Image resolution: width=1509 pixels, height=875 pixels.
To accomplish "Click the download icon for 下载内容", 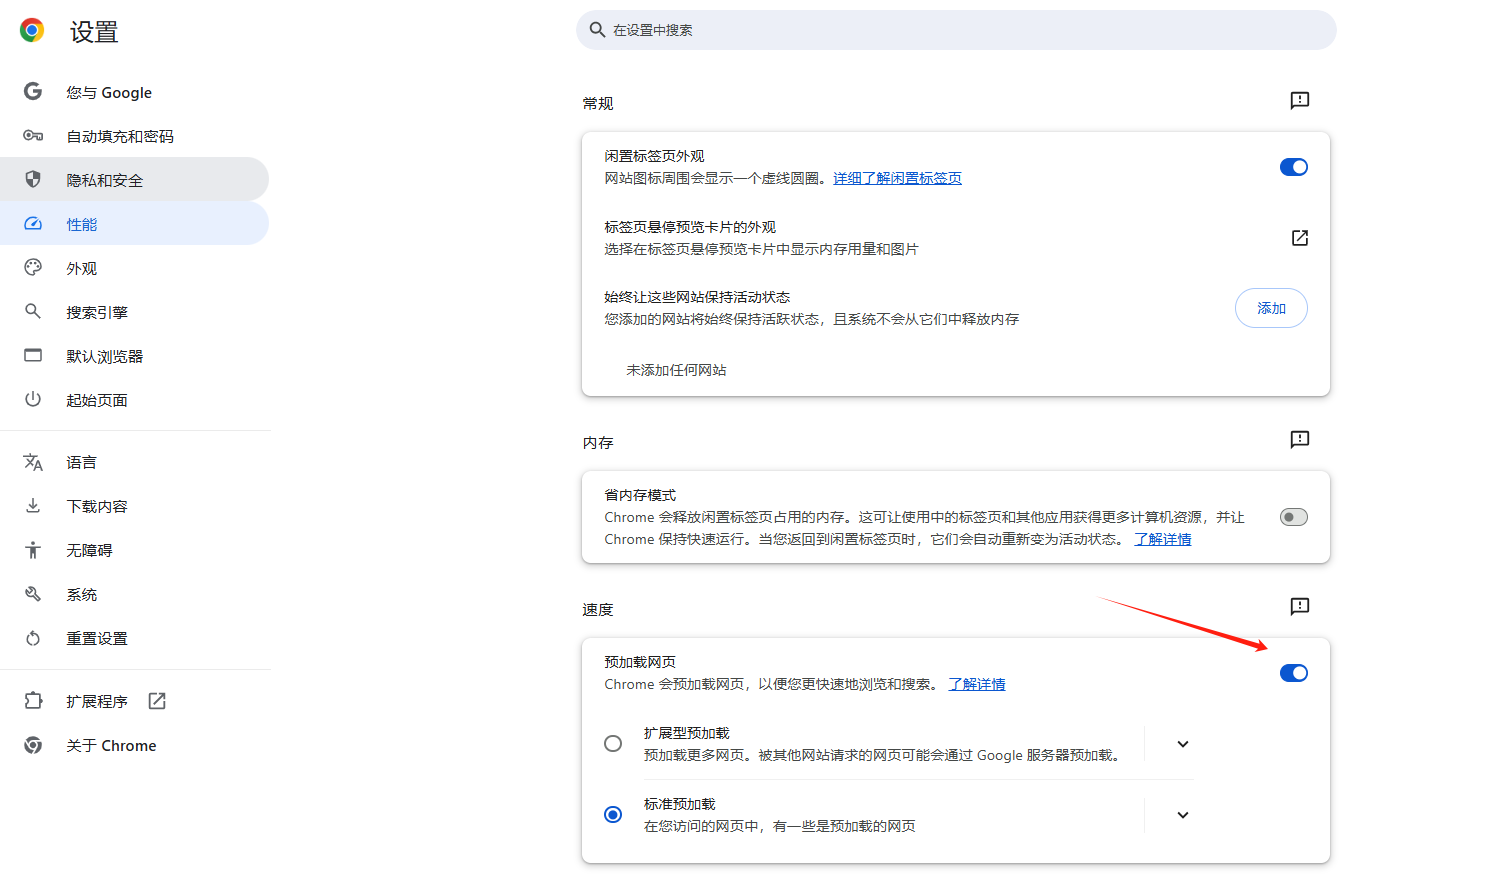I will 33,506.
